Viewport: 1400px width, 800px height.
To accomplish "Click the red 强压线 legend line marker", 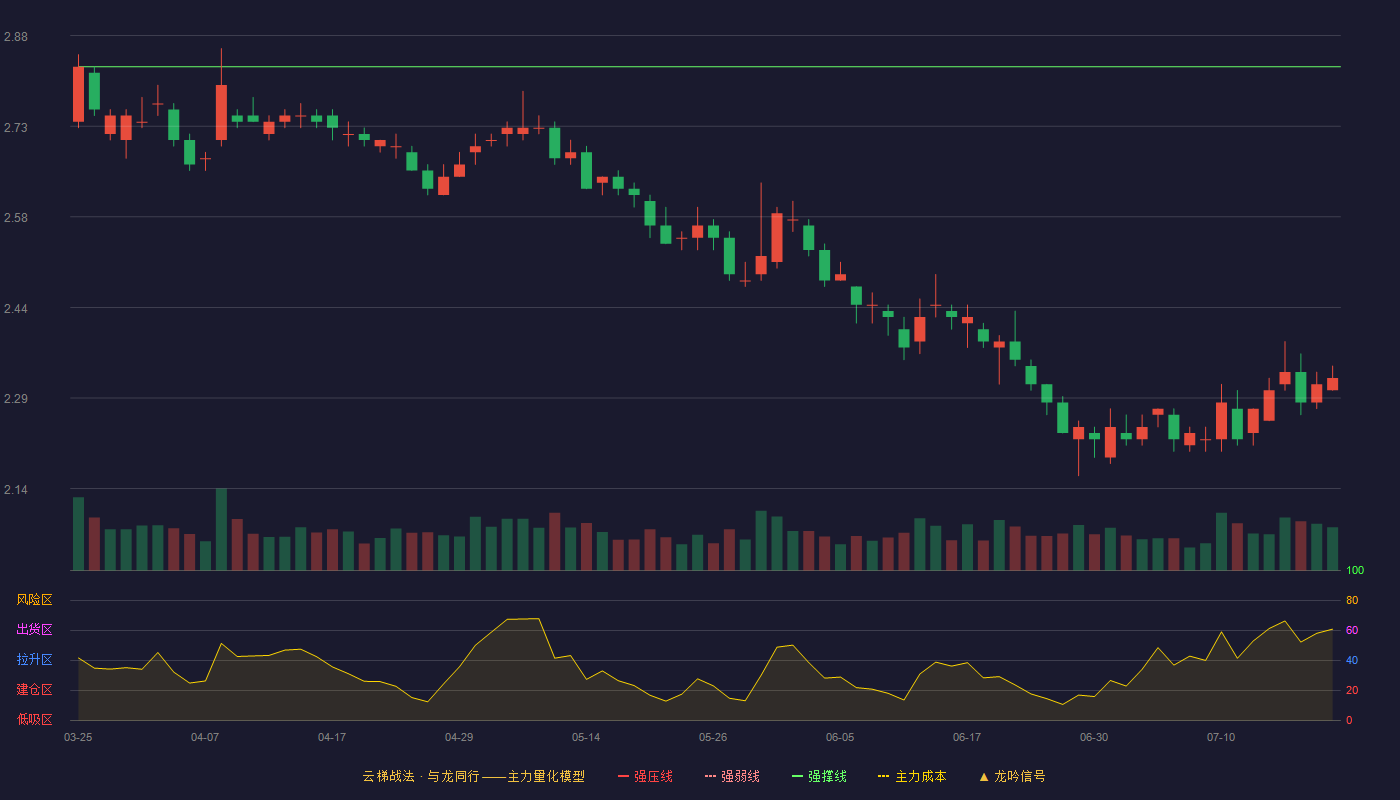I will (623, 776).
